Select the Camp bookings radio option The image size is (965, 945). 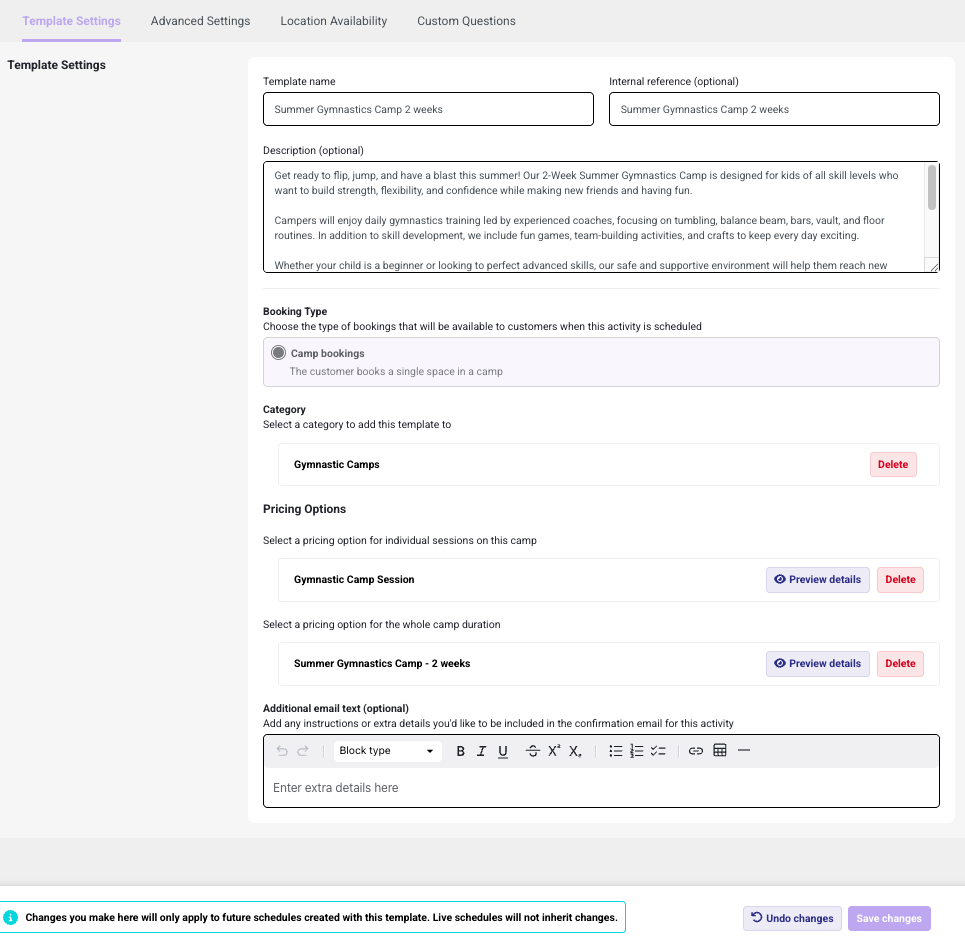(x=278, y=353)
